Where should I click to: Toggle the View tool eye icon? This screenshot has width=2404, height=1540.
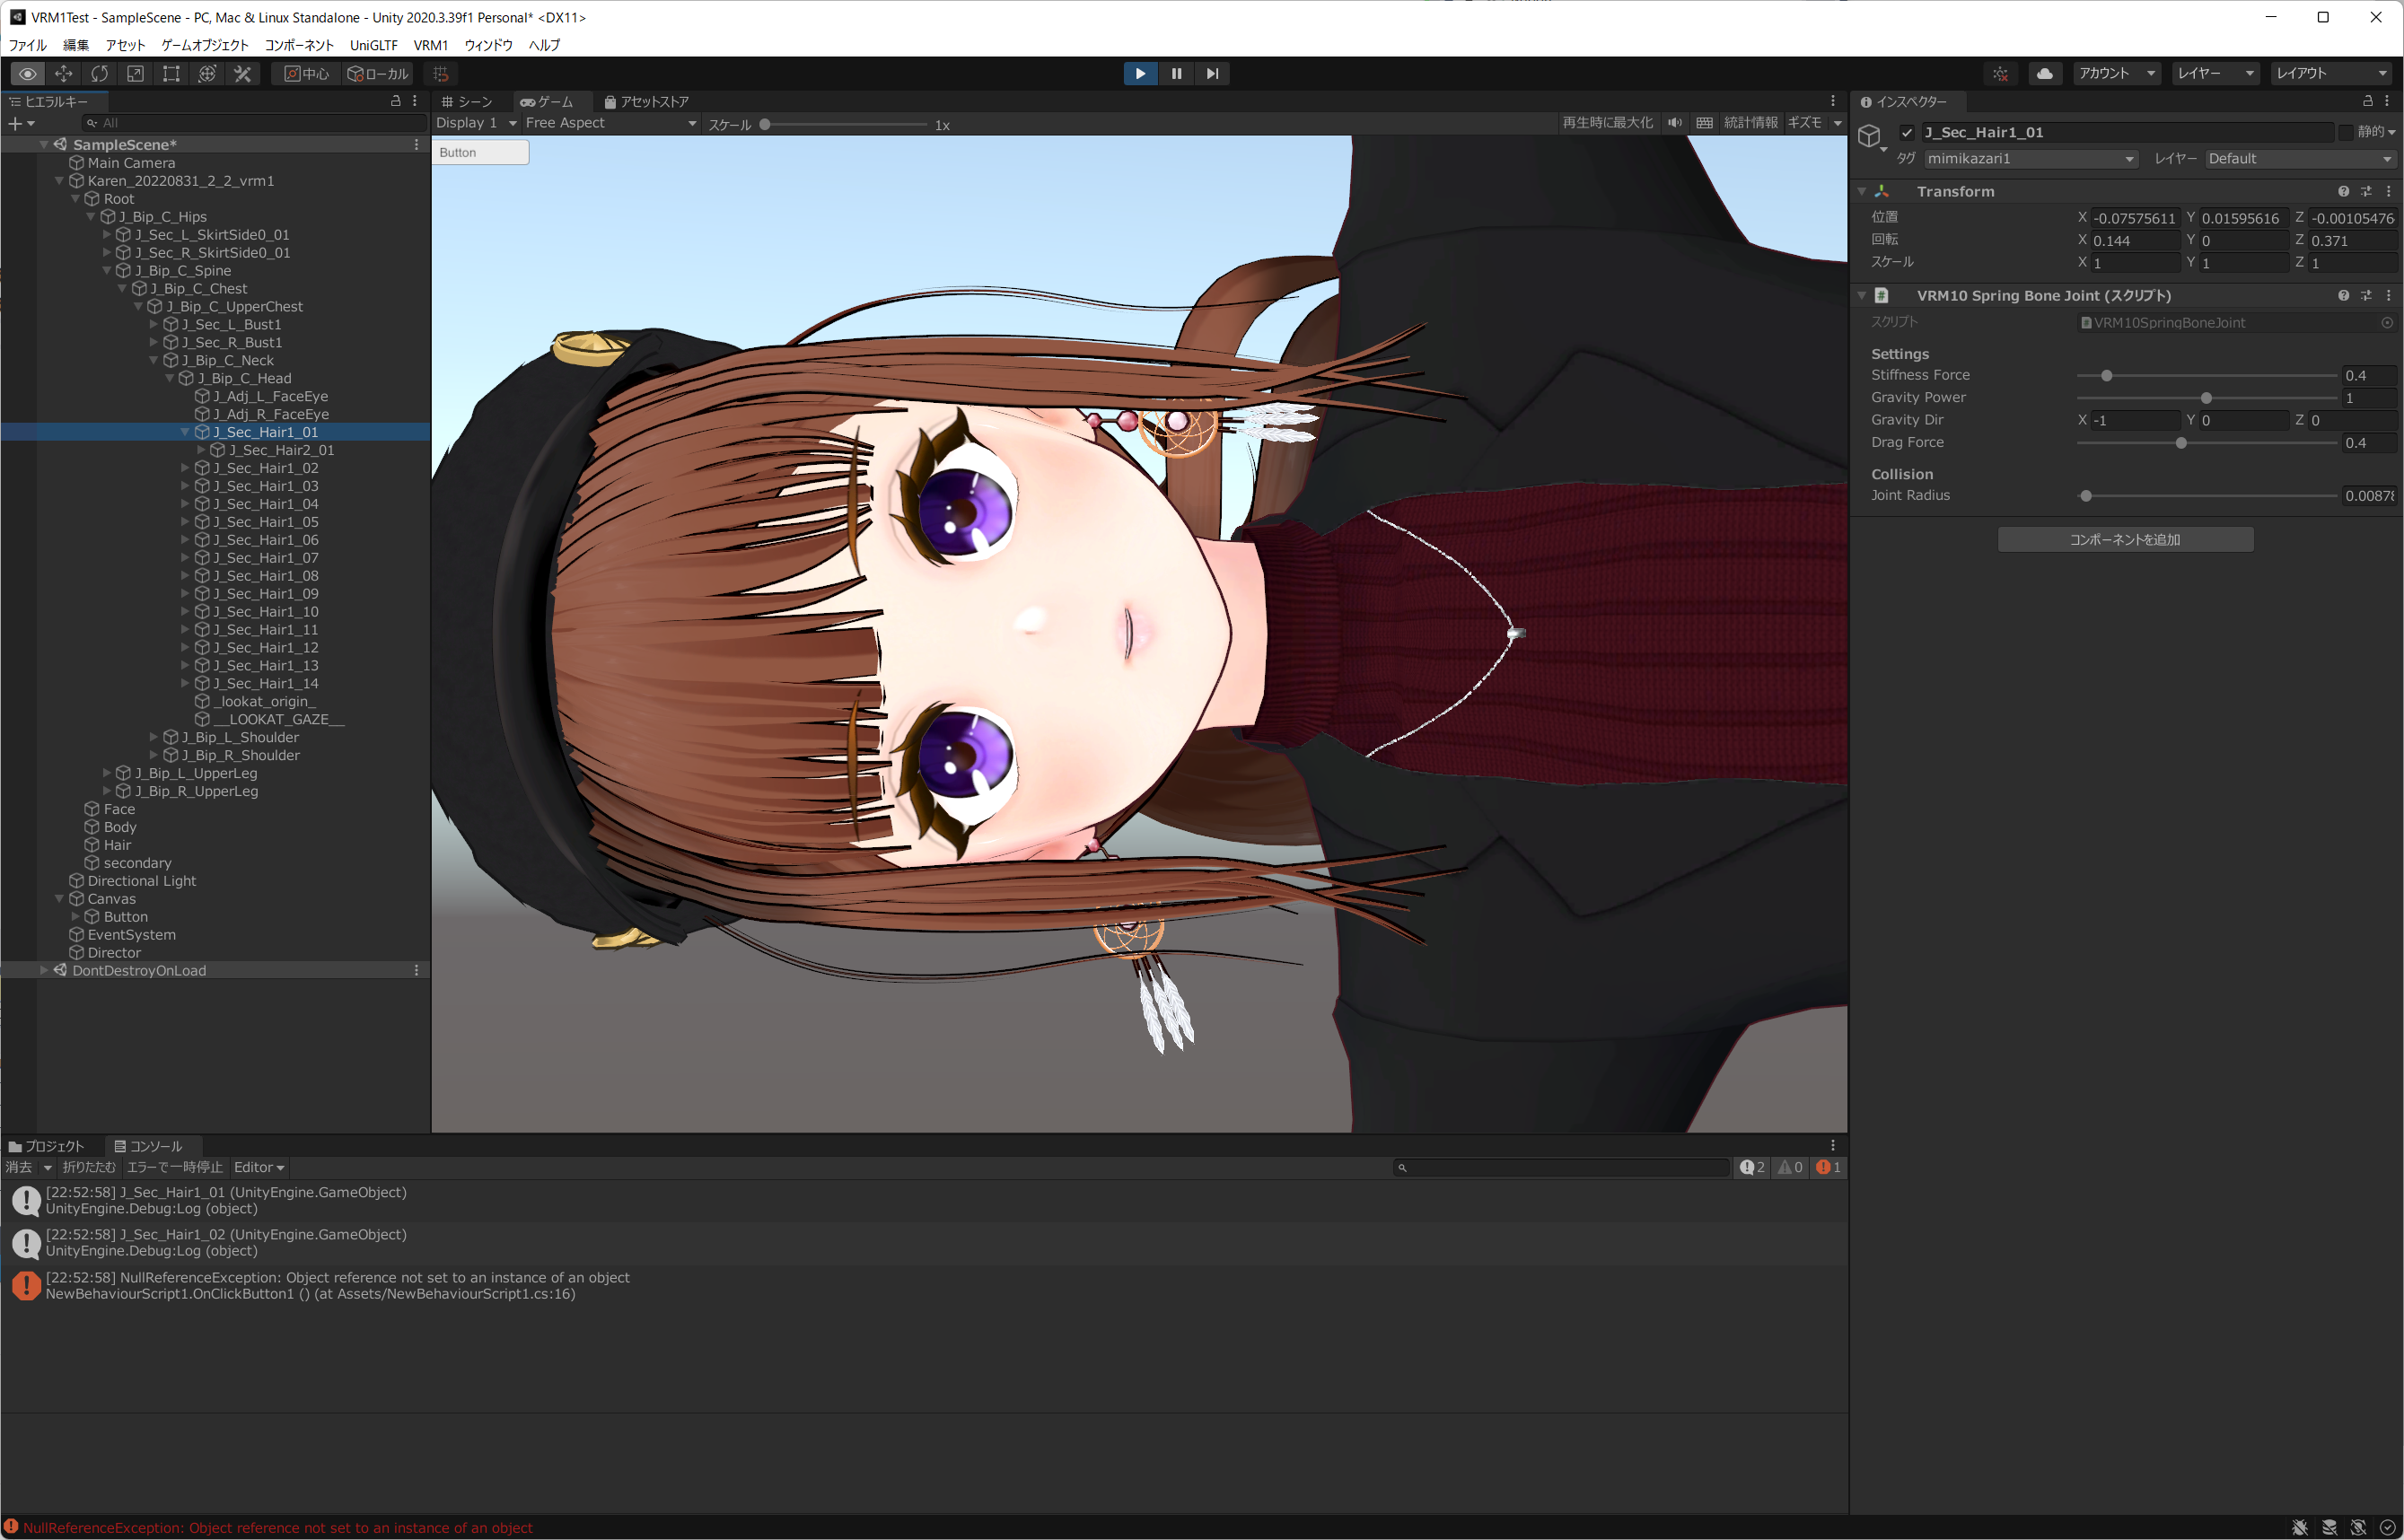(x=27, y=73)
